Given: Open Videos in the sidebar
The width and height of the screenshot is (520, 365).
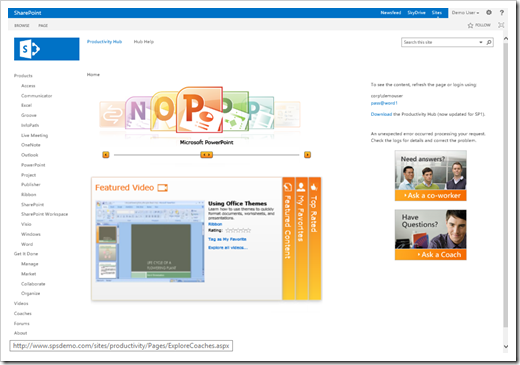Looking at the screenshot, I should pos(21,304).
